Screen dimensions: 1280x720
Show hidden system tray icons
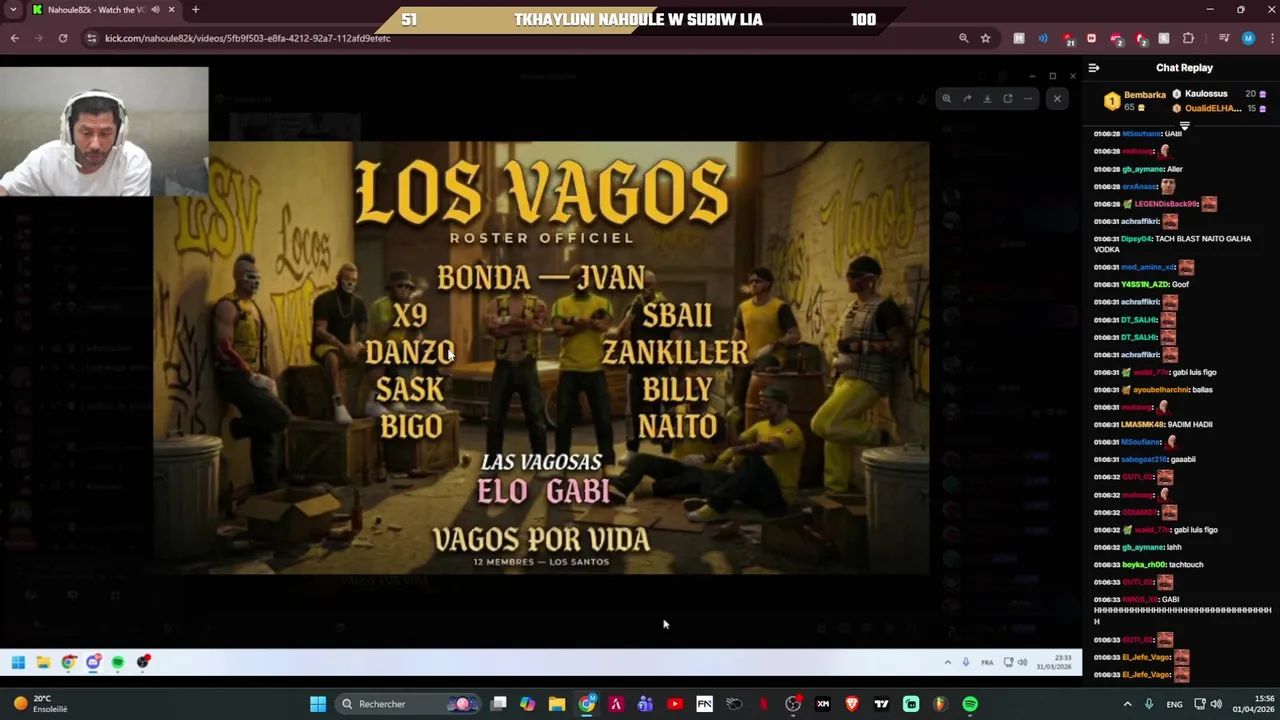[1127, 704]
